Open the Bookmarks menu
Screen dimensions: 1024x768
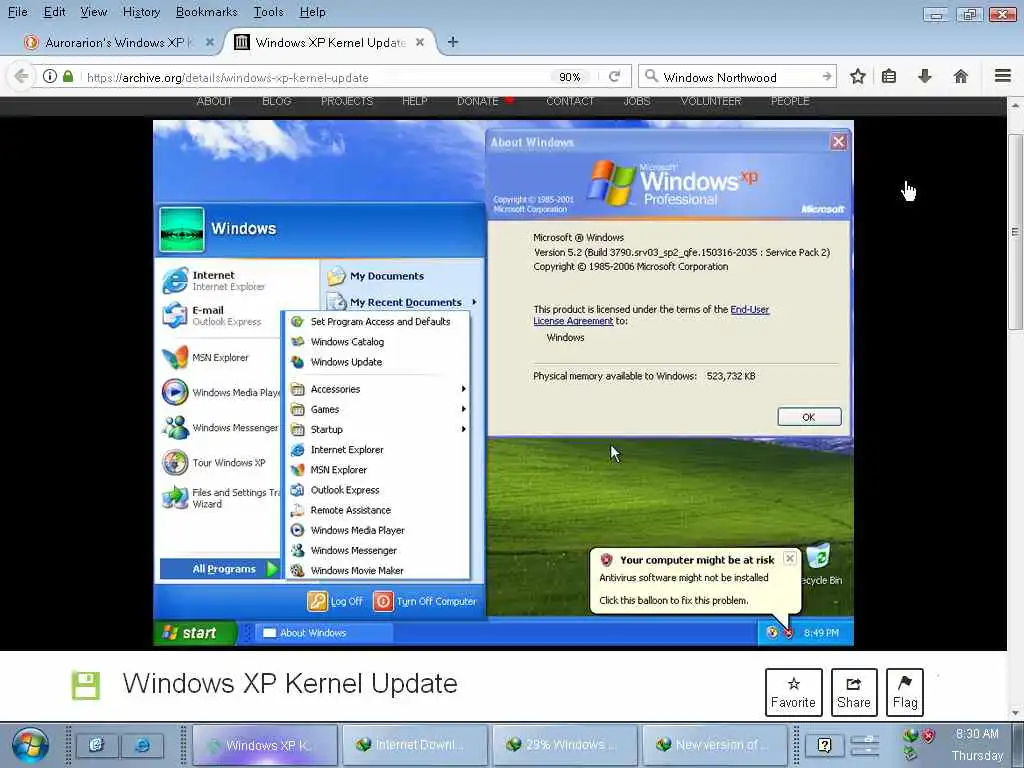pyautogui.click(x=206, y=12)
